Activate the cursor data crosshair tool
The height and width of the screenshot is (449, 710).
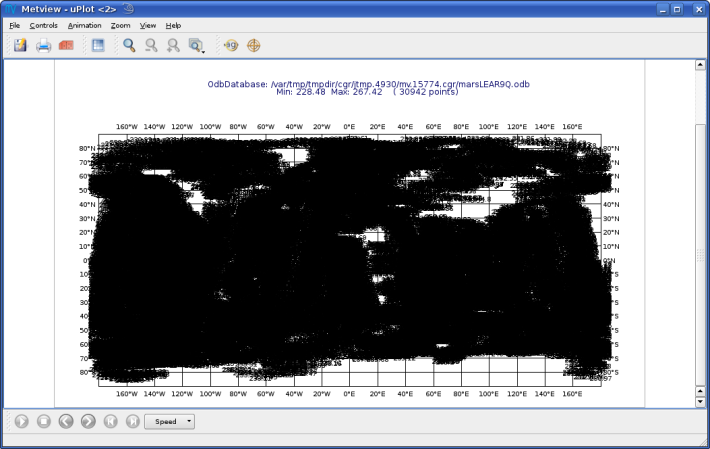click(254, 45)
